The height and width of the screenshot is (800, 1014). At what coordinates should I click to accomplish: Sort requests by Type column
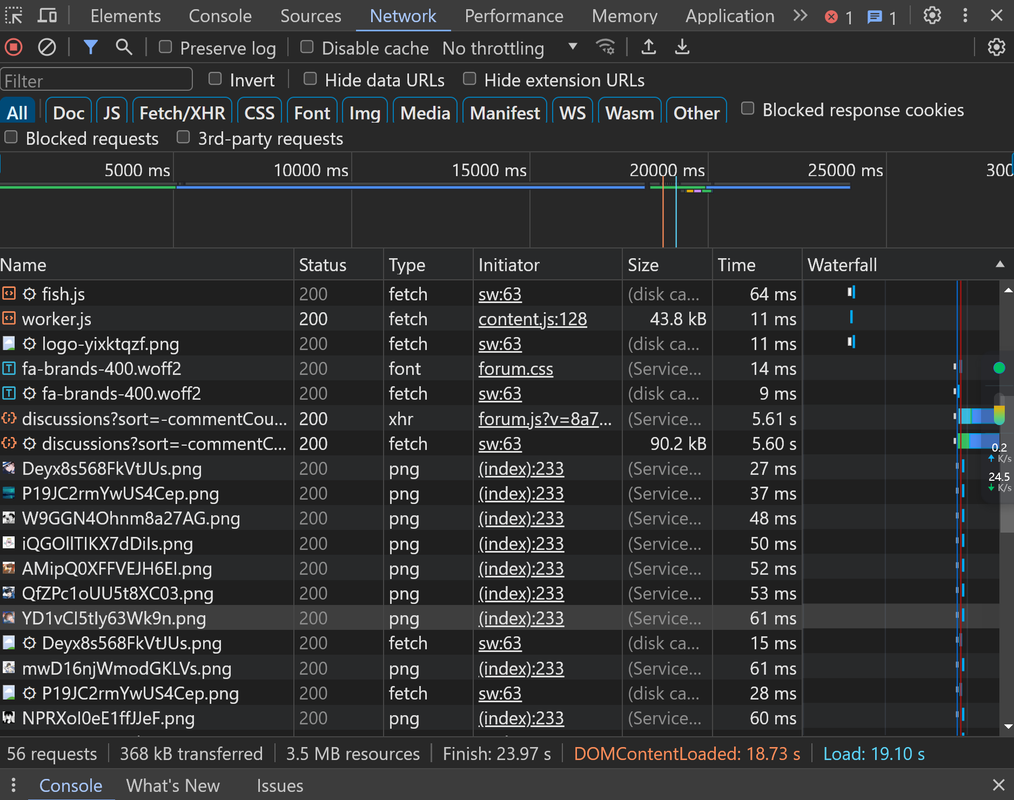[428, 265]
